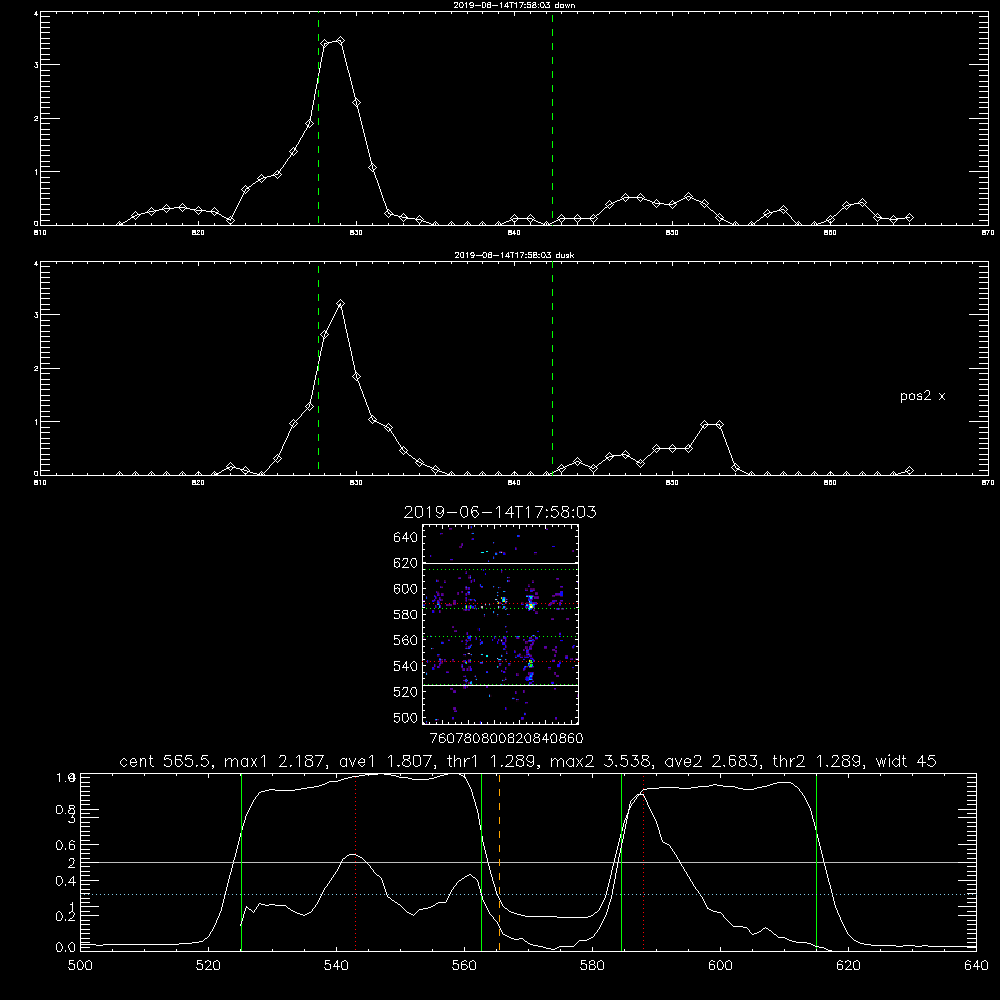Click the blue dotted threshold line in bottom plot
The height and width of the screenshot is (1000, 1000).
pos(528,895)
